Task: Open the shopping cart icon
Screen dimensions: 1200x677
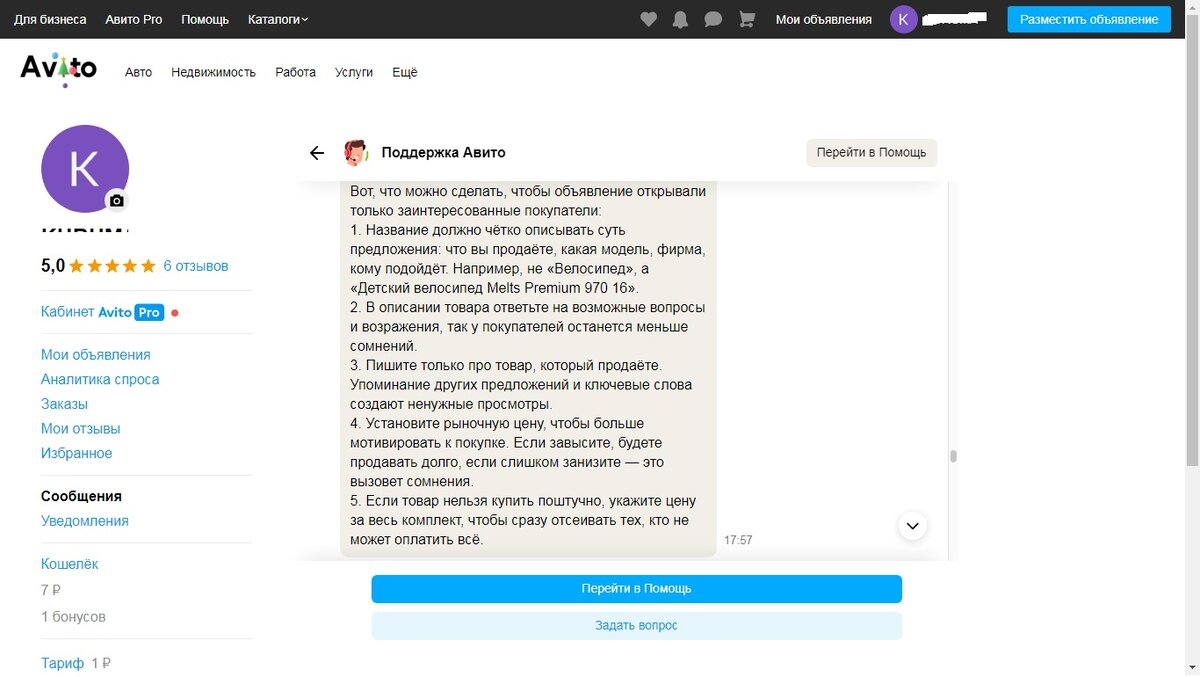Action: pos(746,19)
